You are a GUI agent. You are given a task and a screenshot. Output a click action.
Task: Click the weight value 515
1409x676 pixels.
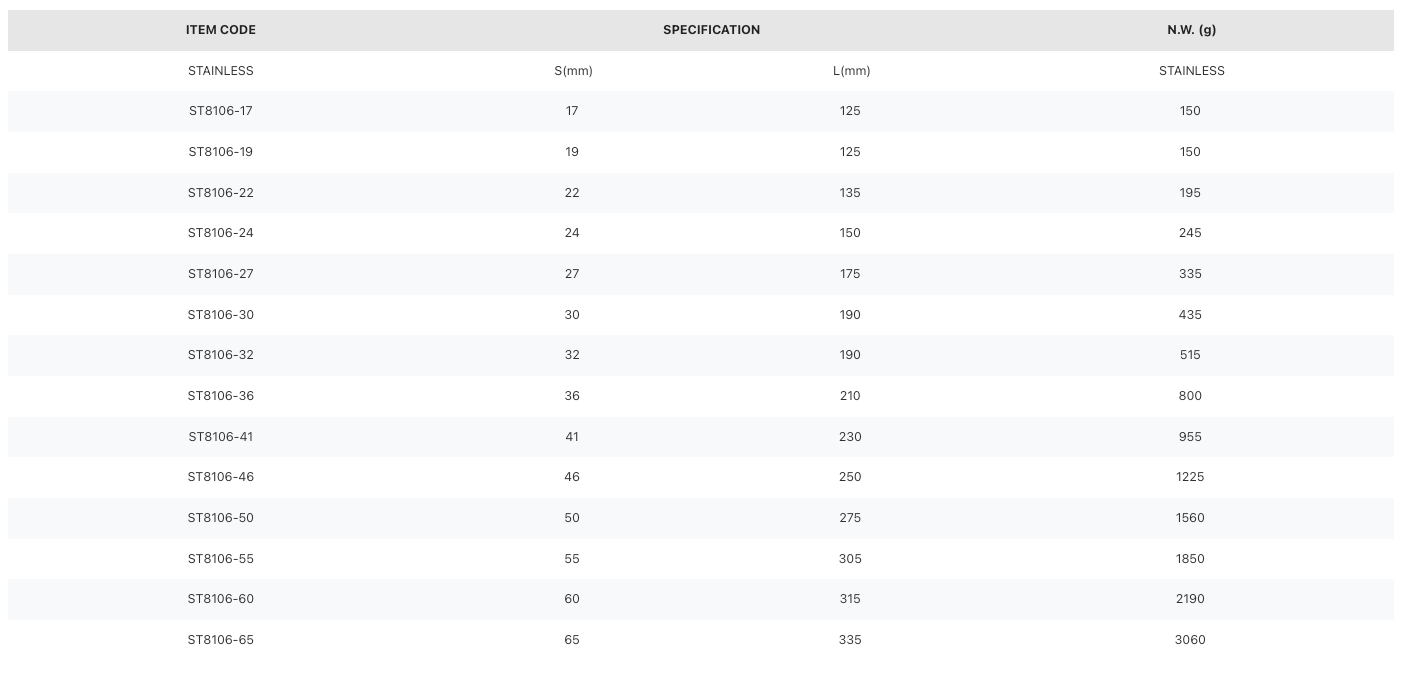point(1190,355)
